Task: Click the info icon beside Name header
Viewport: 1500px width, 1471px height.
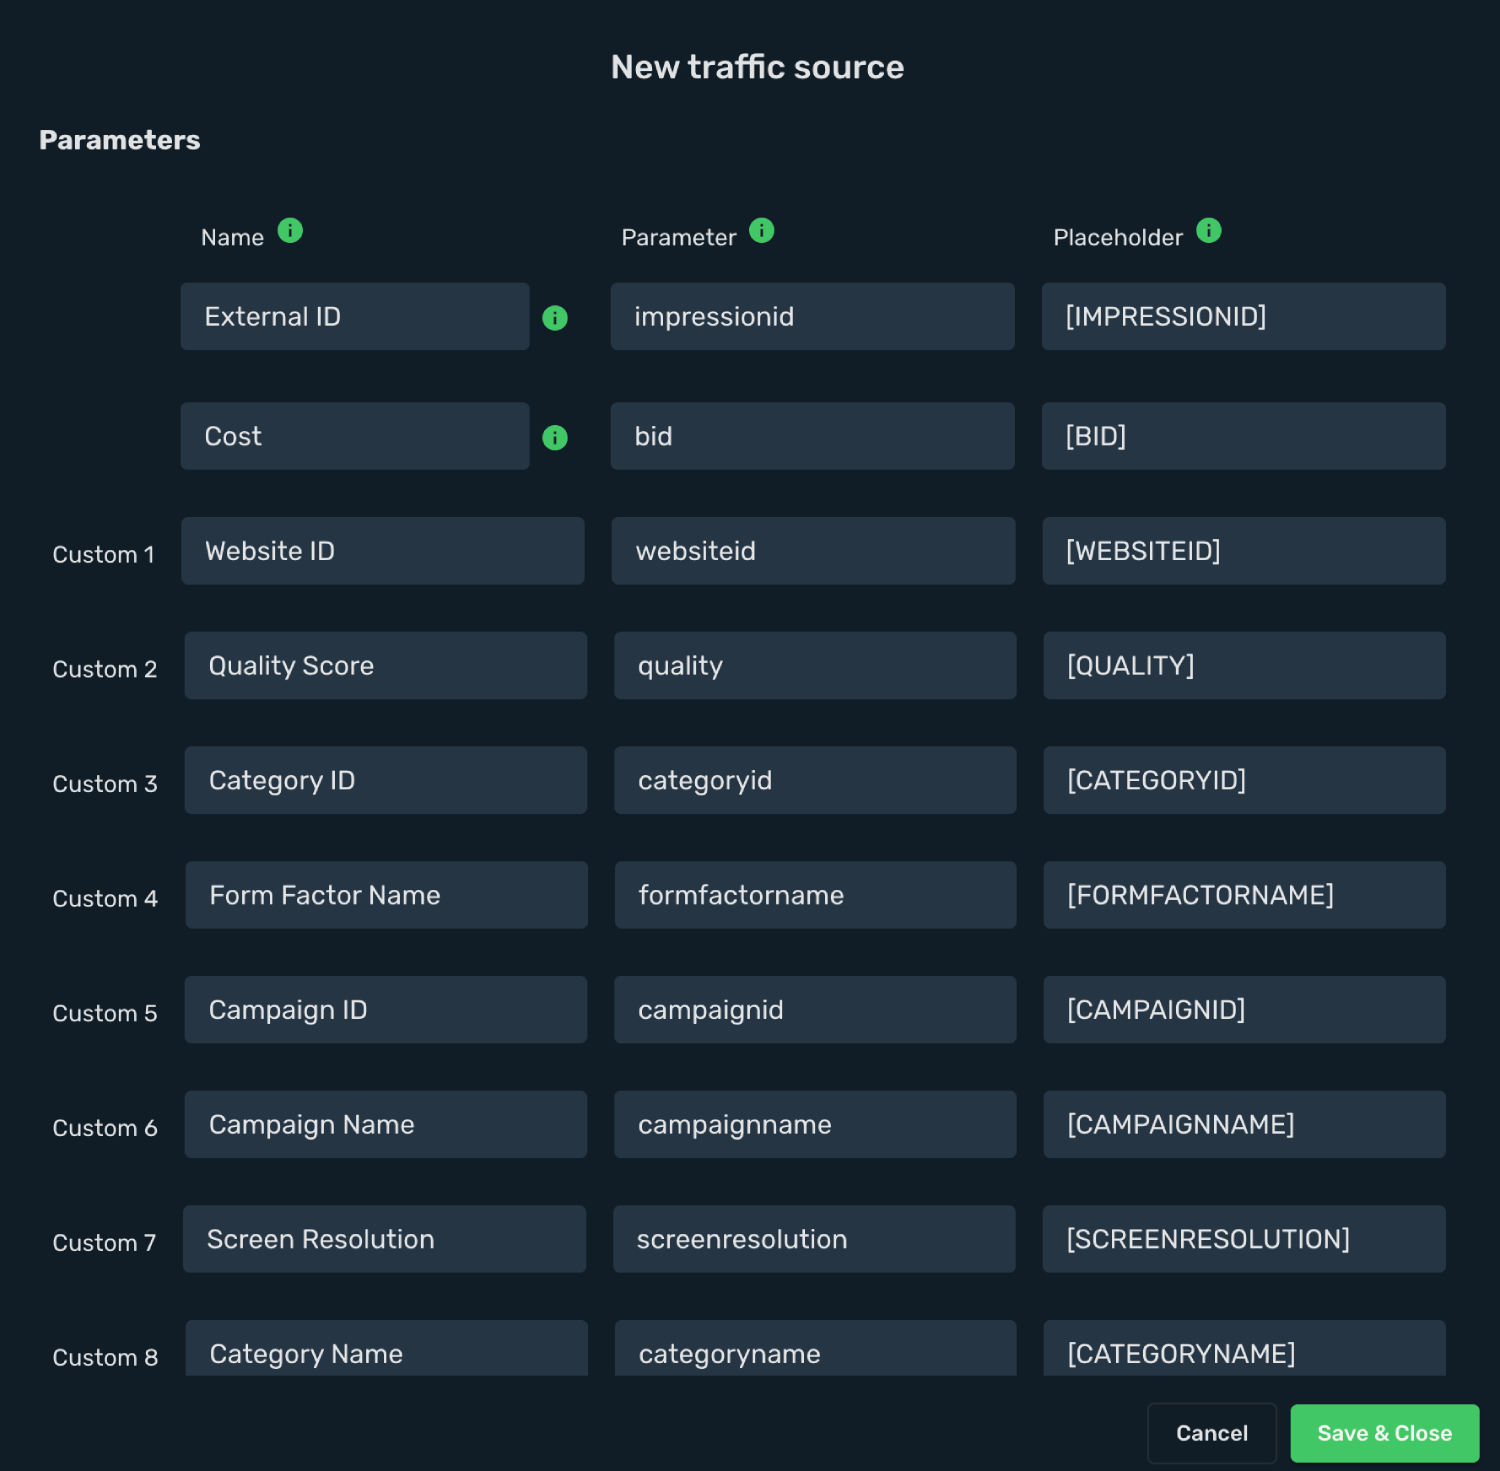Action: (290, 231)
